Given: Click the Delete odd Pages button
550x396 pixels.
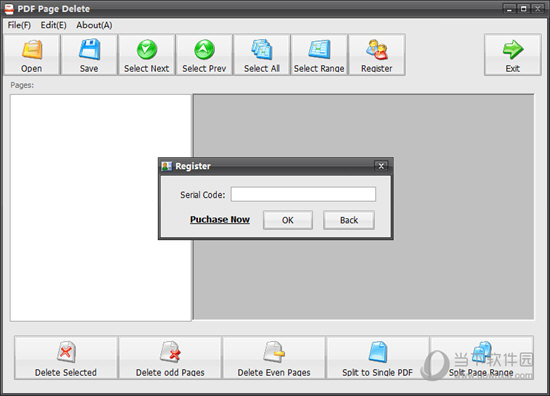Looking at the screenshot, I should pyautogui.click(x=170, y=358).
